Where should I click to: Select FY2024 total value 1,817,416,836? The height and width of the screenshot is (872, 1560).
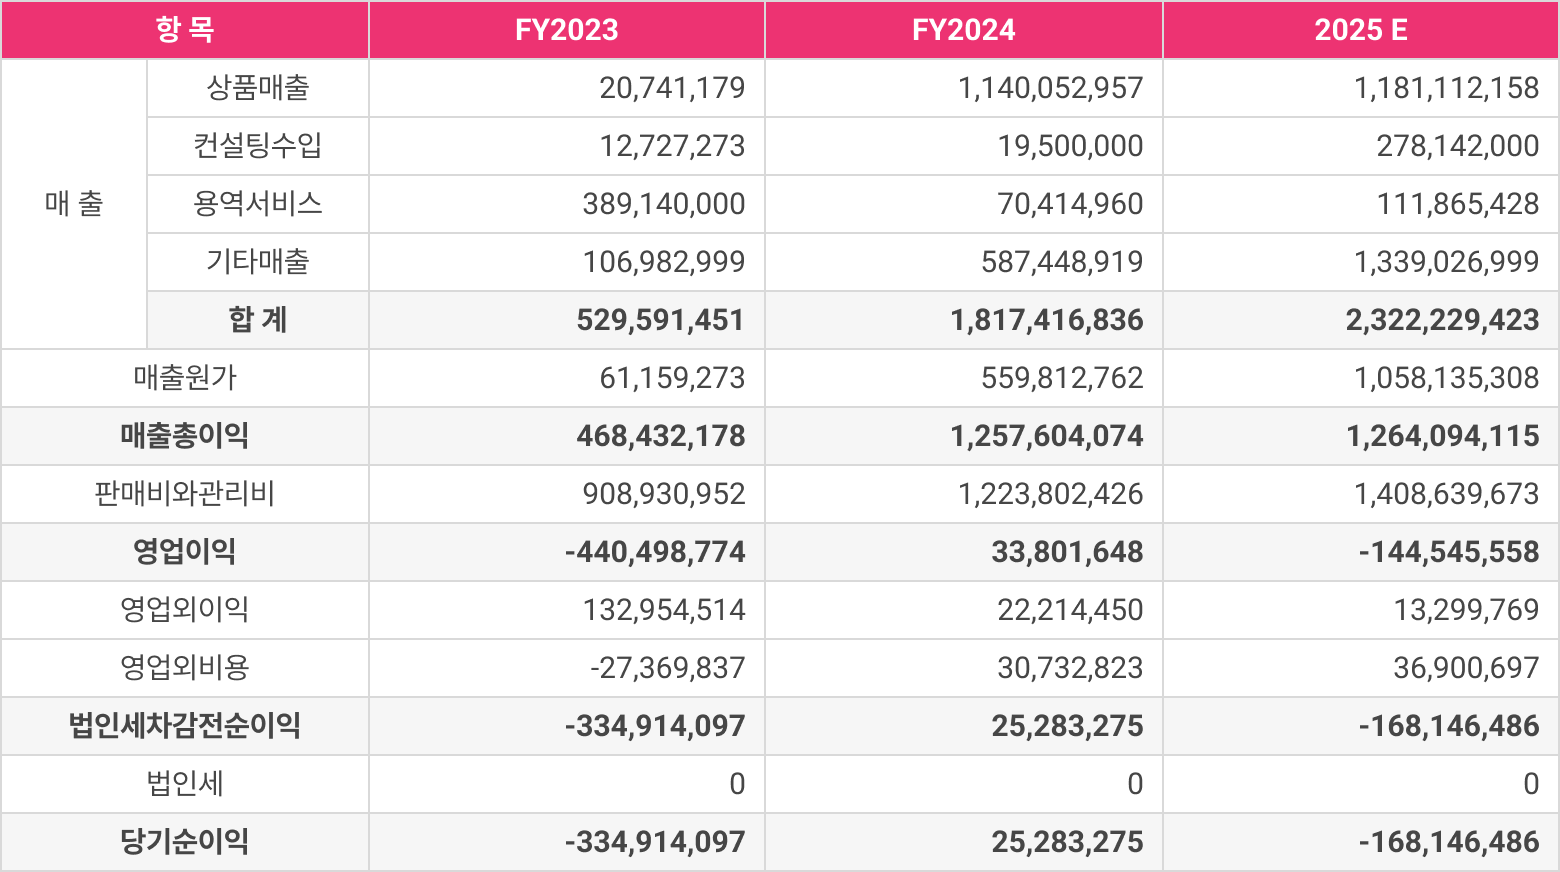[x=1046, y=320]
